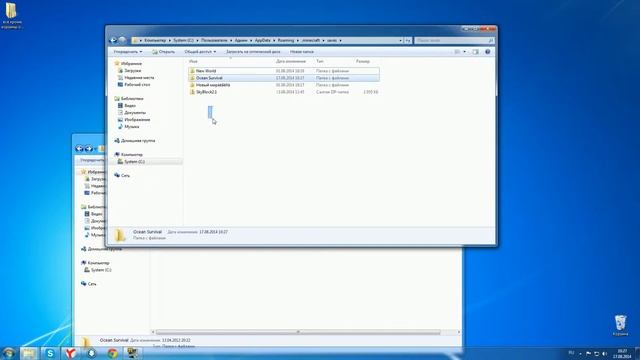Click the File Explorer taskbar icon
Screen dimensions: 640x360
tap(29, 353)
